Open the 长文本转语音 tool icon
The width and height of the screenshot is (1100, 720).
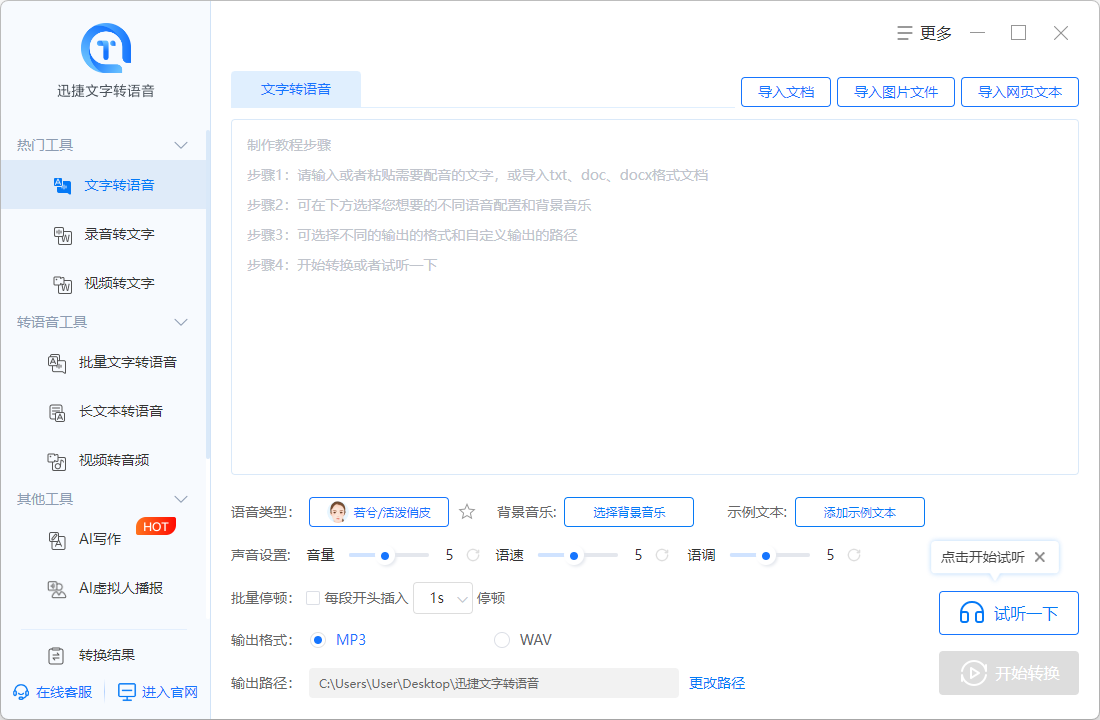[57, 412]
